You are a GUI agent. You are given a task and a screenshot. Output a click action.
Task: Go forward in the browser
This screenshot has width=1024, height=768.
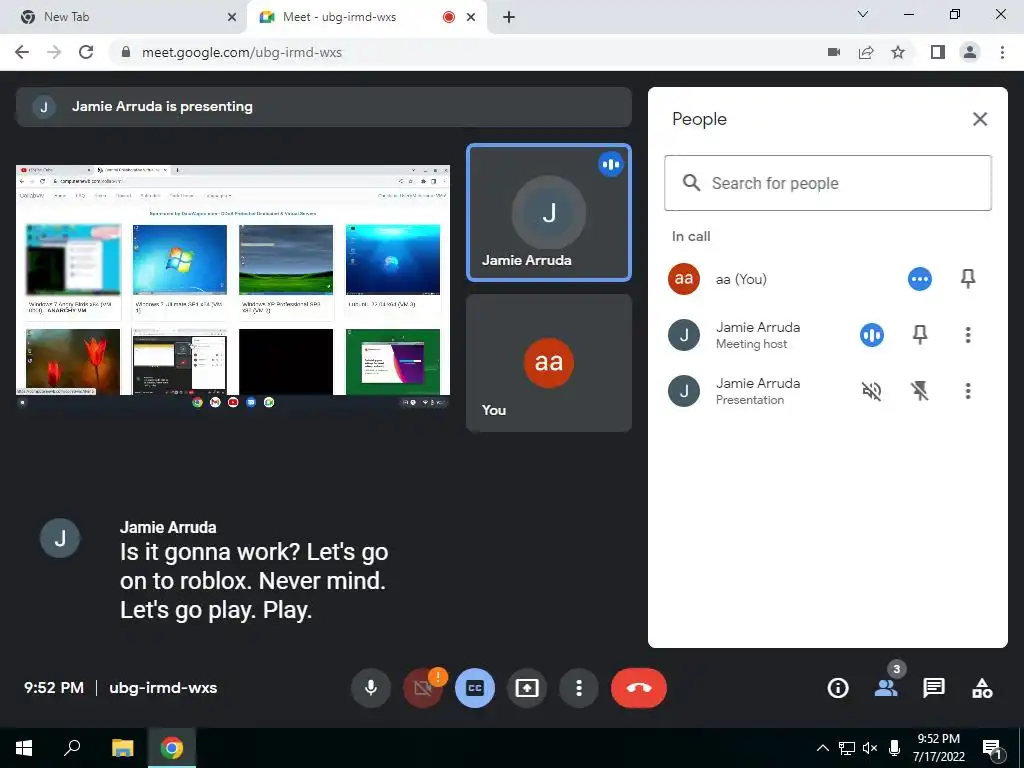point(54,52)
